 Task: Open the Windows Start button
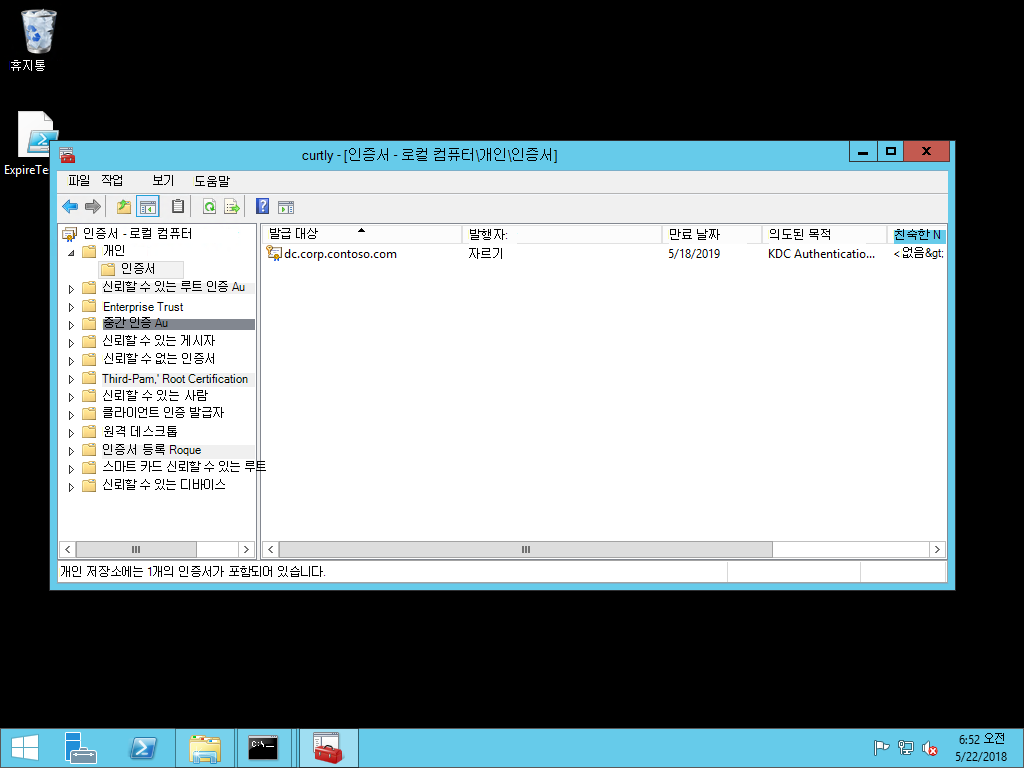25,748
